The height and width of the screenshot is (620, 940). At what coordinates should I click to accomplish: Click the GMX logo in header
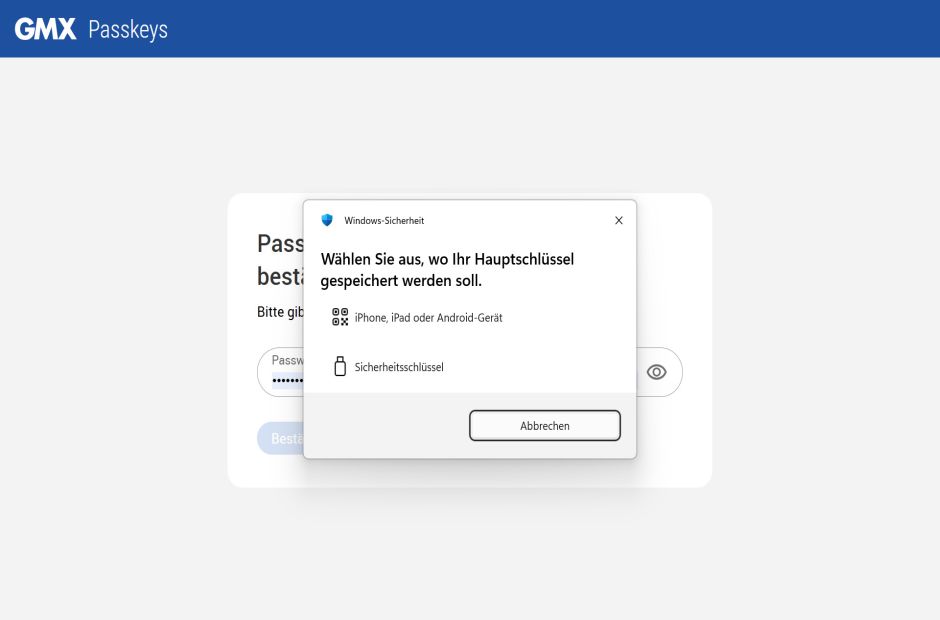click(x=46, y=29)
